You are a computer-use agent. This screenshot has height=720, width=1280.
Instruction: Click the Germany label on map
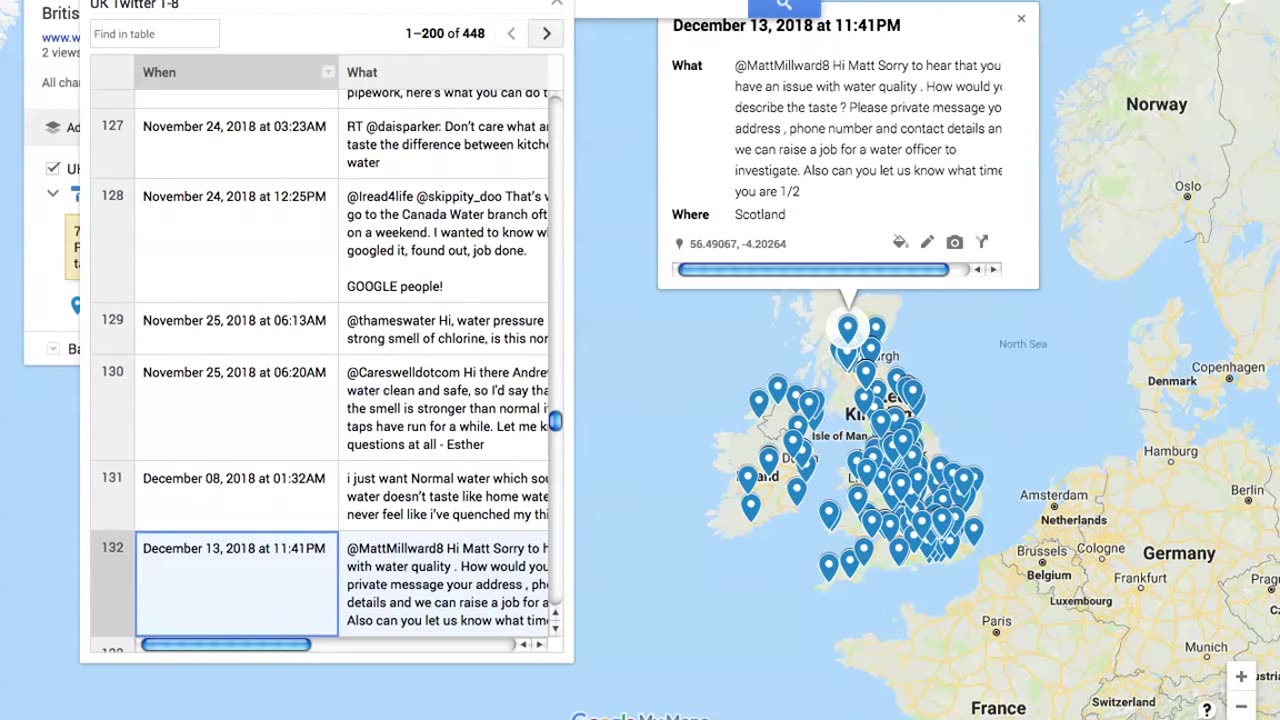click(1179, 553)
